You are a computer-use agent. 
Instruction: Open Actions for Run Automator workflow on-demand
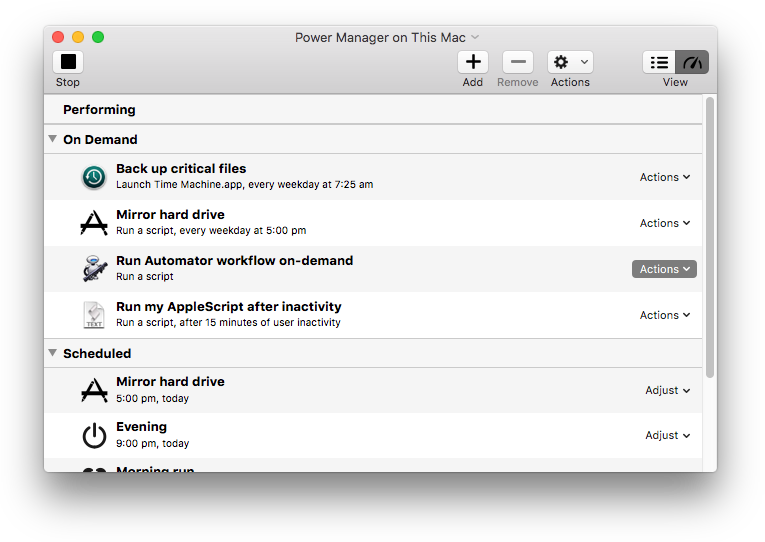[x=664, y=269]
